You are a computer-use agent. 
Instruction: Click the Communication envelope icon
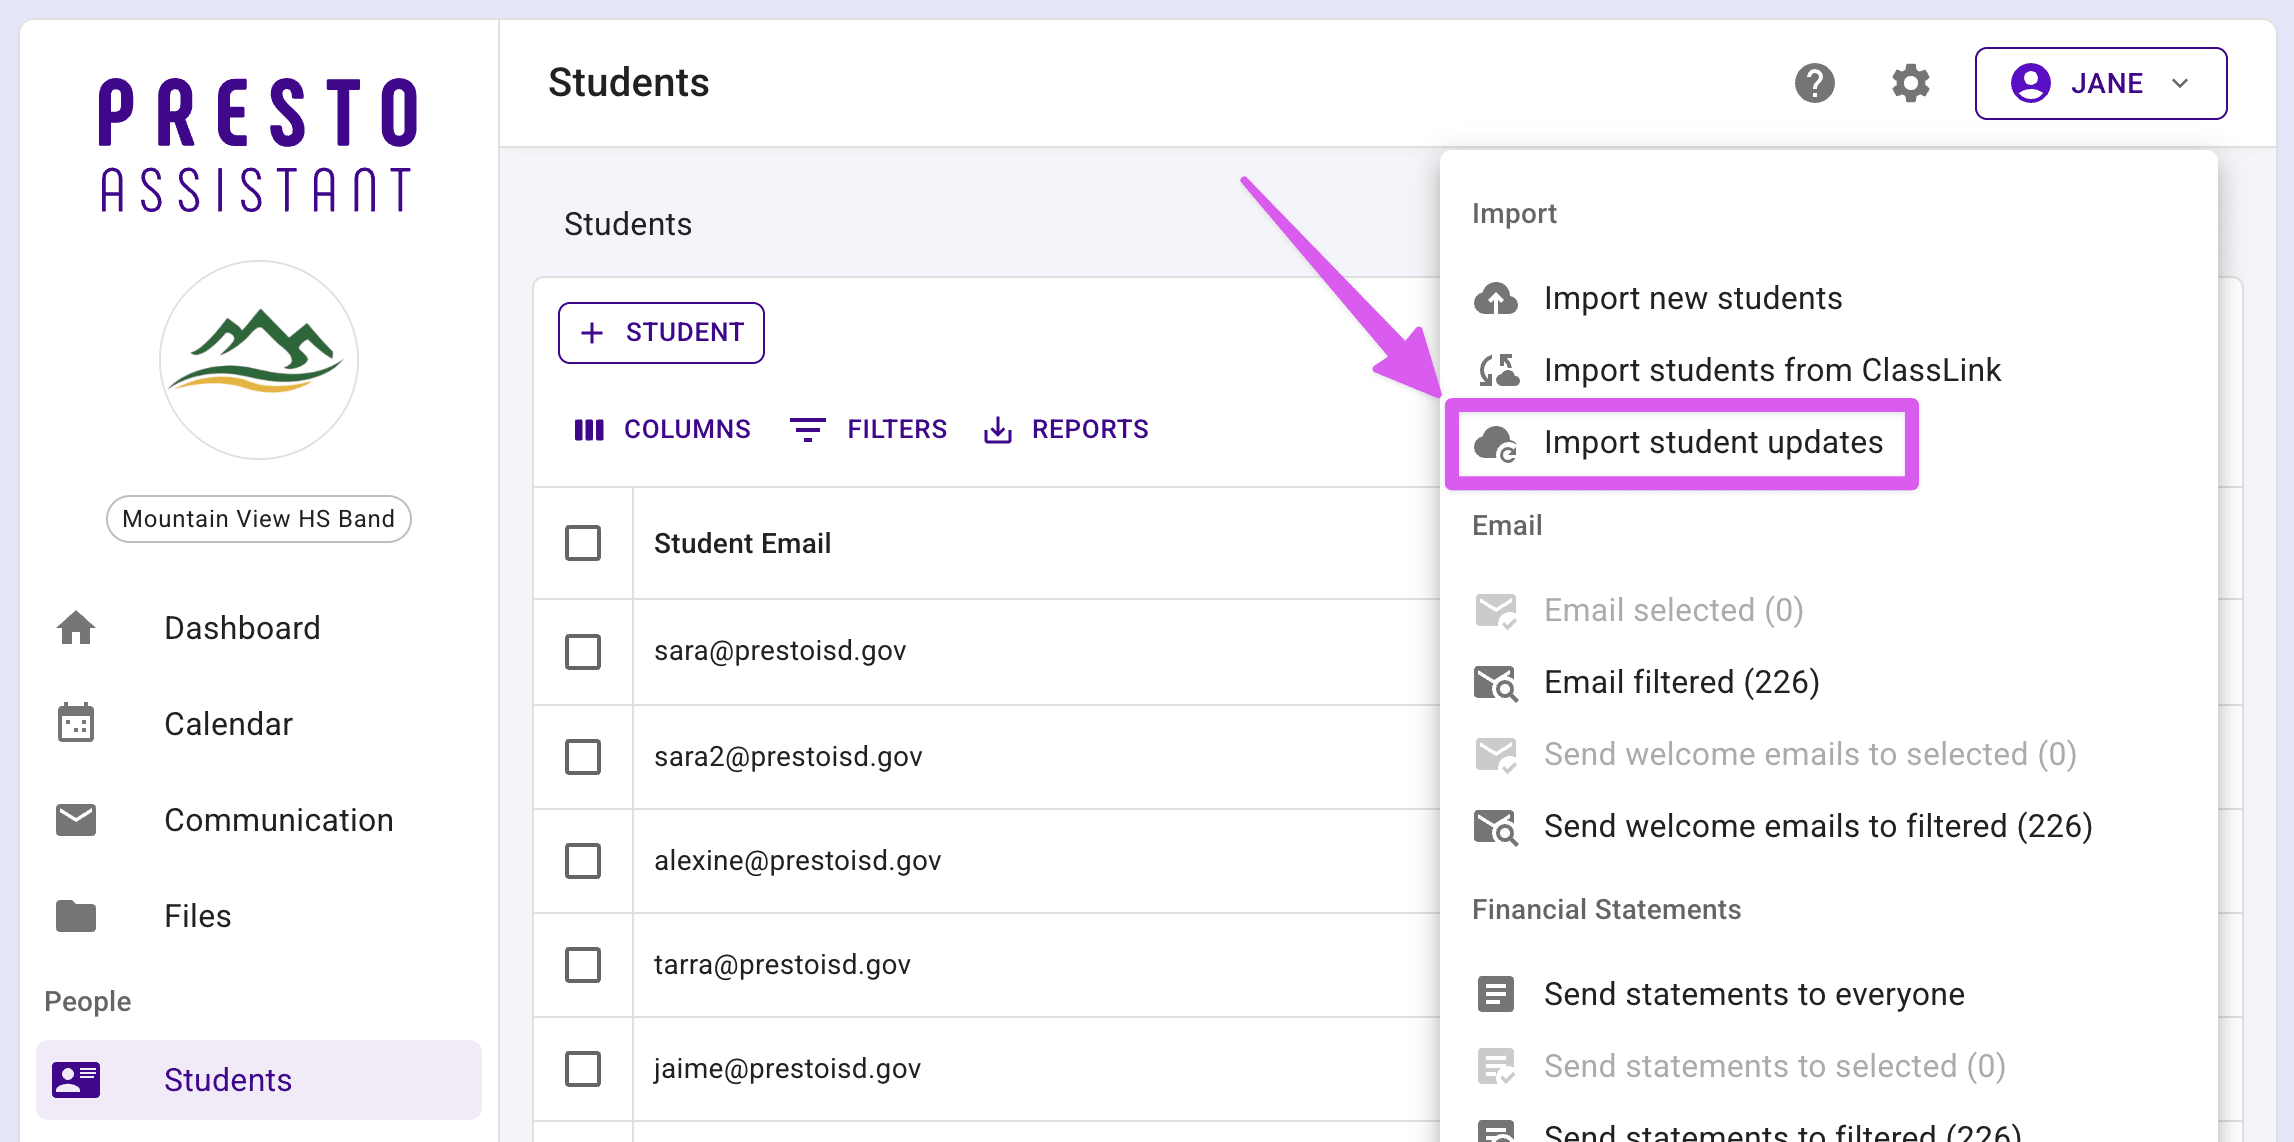(x=76, y=820)
